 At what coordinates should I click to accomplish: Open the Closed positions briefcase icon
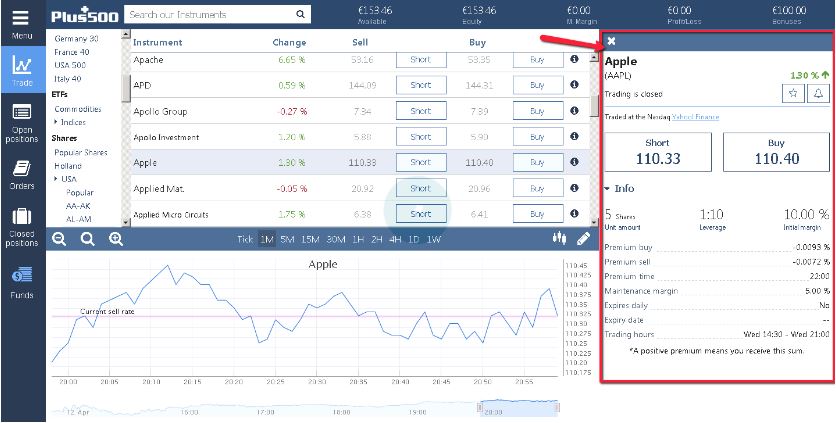coord(22,217)
